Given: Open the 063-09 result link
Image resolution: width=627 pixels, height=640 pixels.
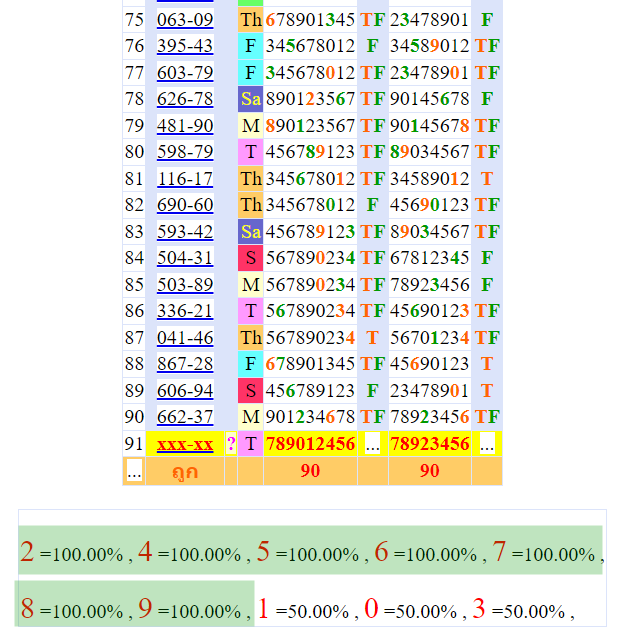Looking at the screenshot, I should click(x=185, y=20).
